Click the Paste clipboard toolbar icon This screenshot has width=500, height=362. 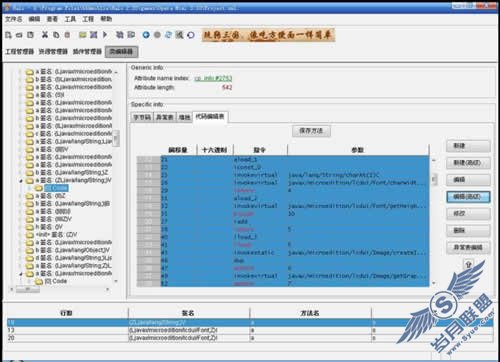(67, 35)
